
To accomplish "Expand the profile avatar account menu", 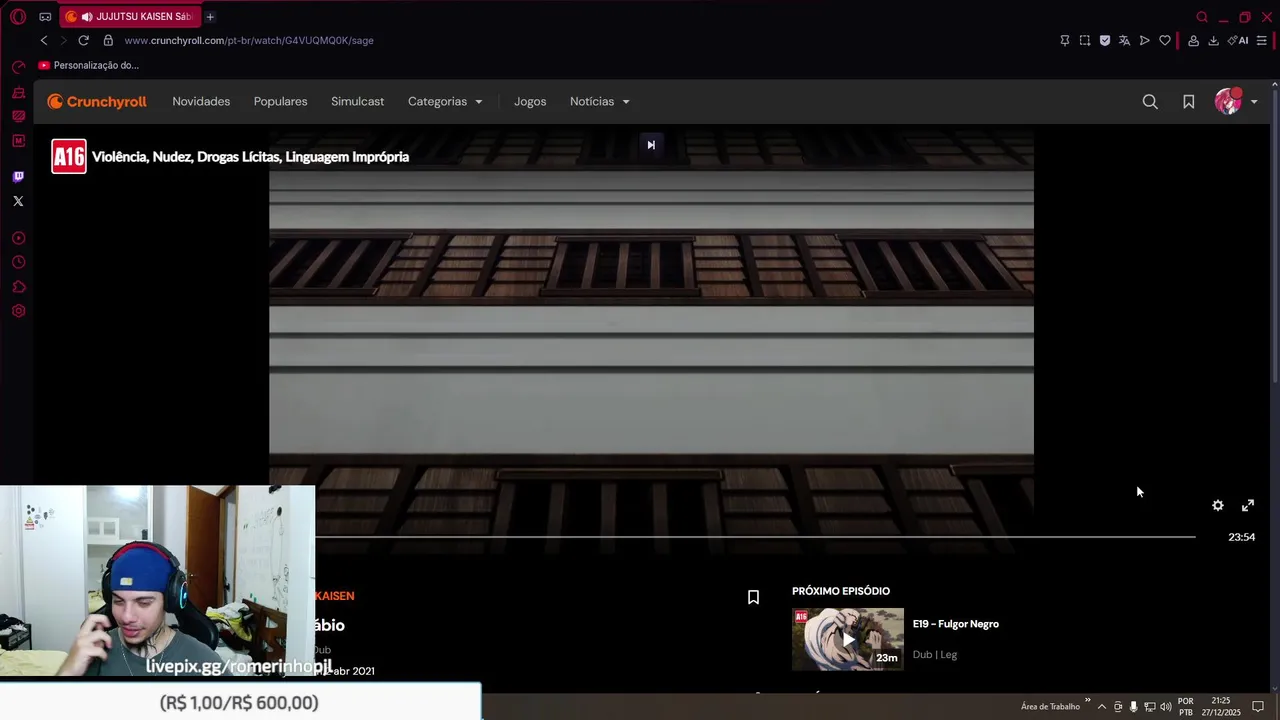I will [x=1236, y=101].
